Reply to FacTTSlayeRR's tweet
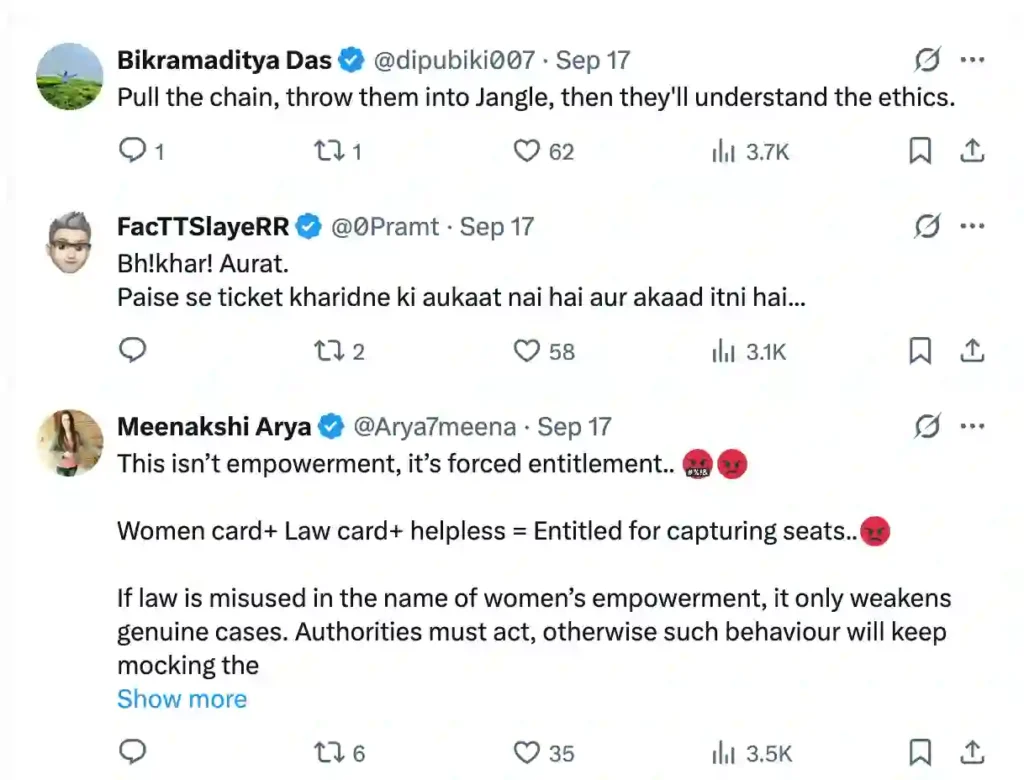 click(x=133, y=351)
